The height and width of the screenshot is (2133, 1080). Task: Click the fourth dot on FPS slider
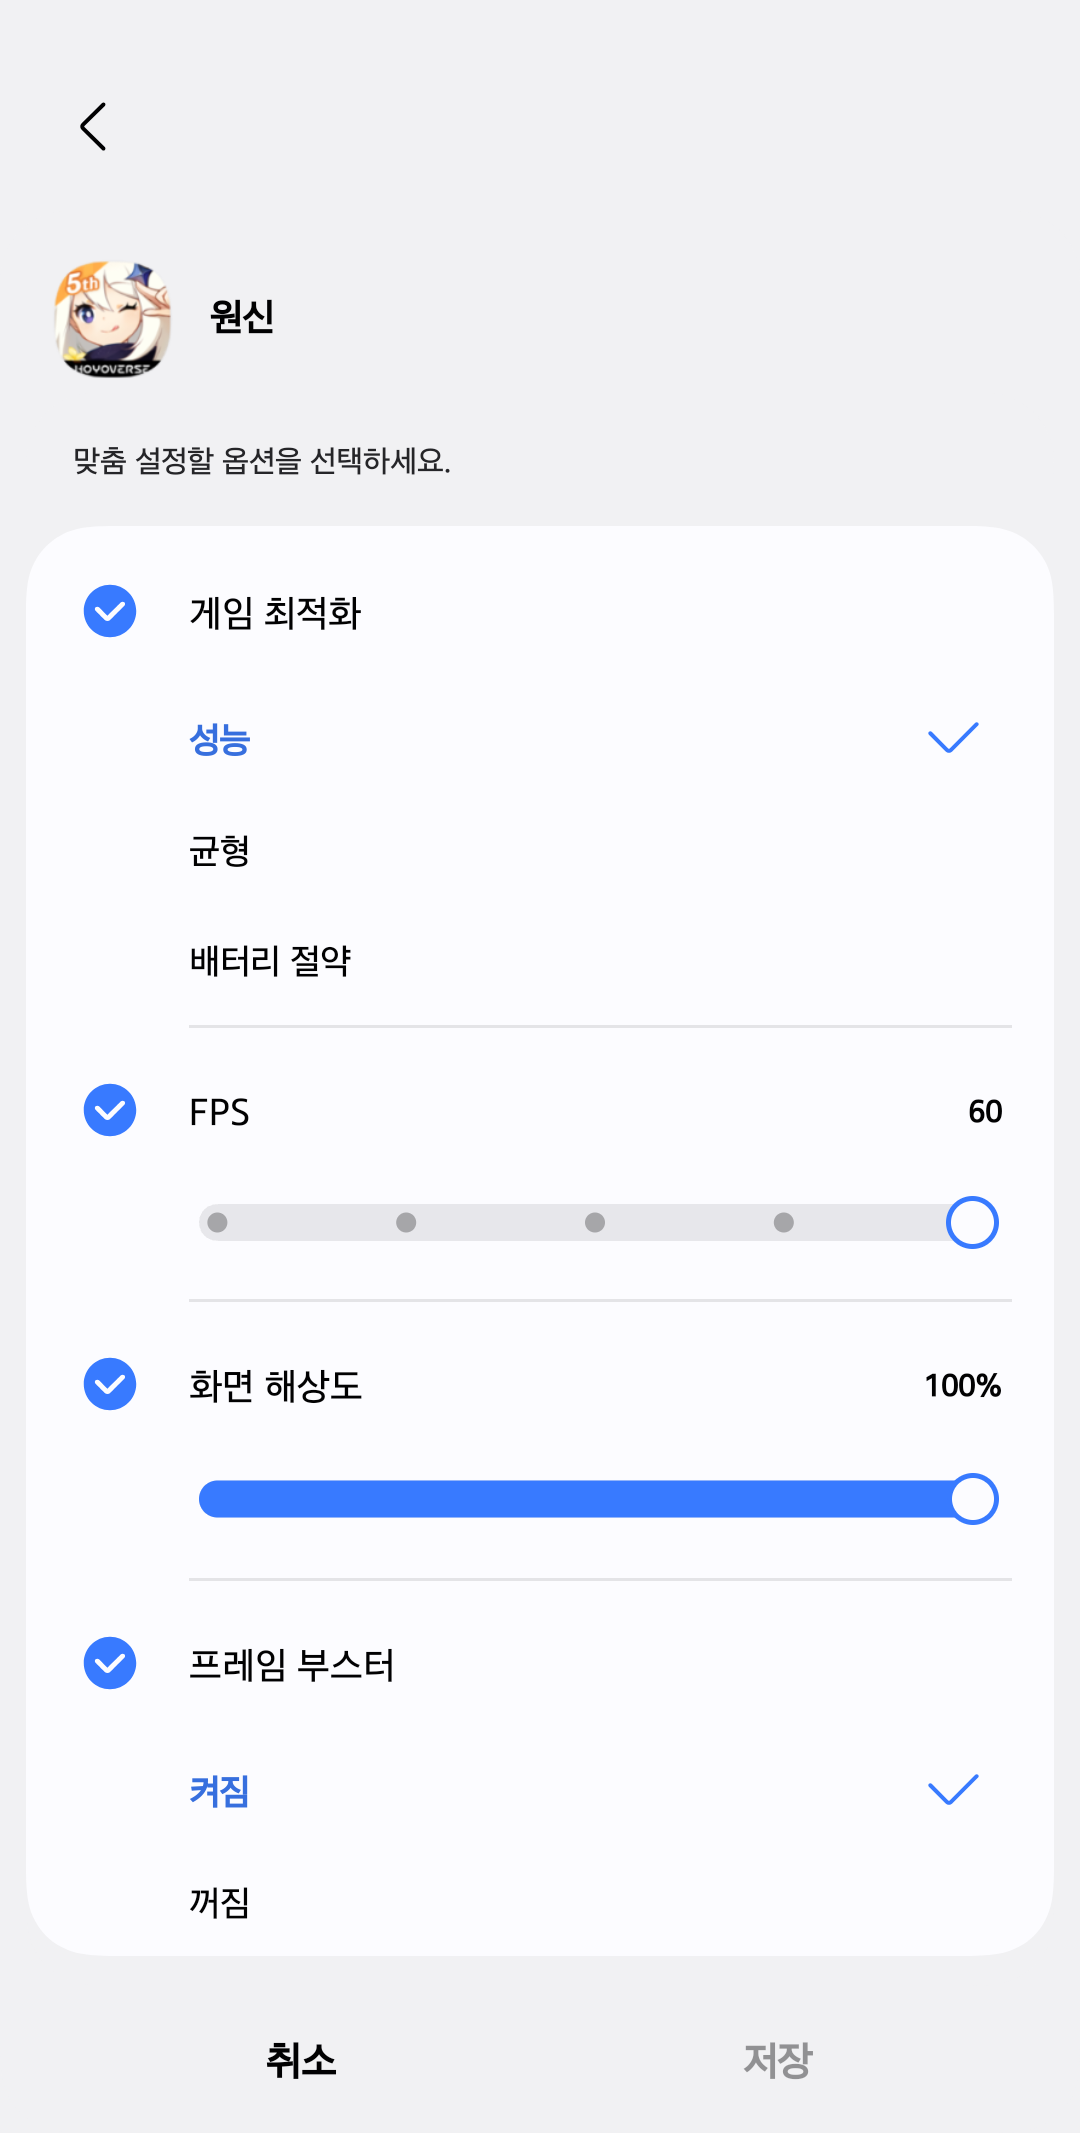(784, 1222)
